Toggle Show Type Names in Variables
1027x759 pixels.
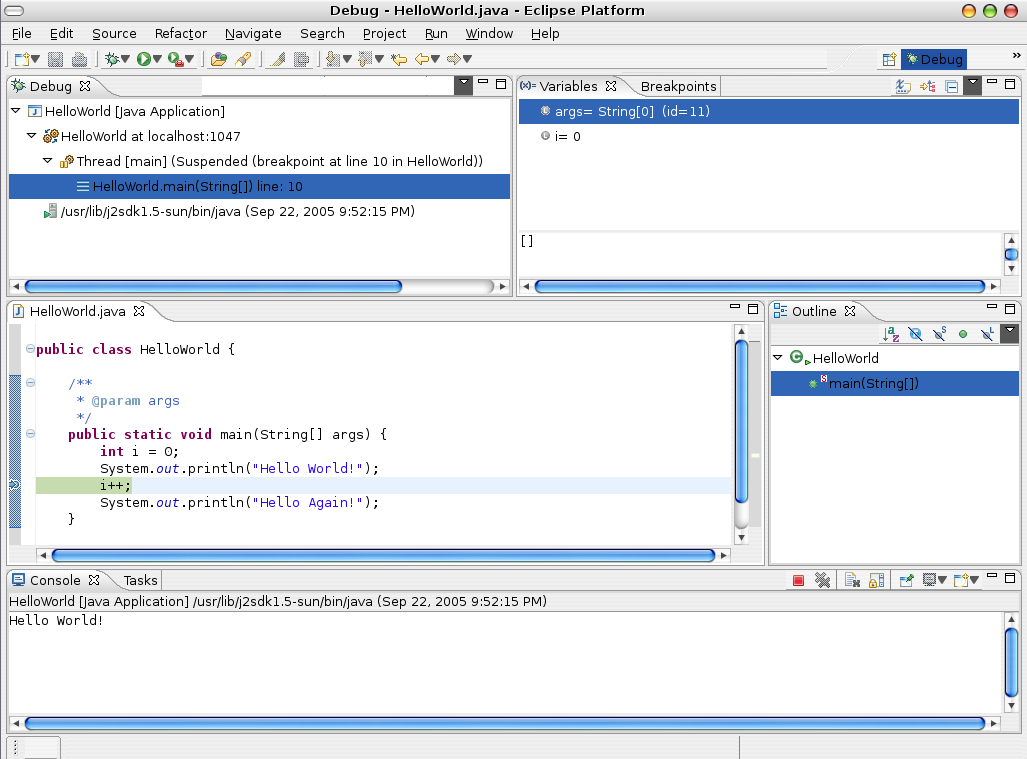(x=903, y=86)
